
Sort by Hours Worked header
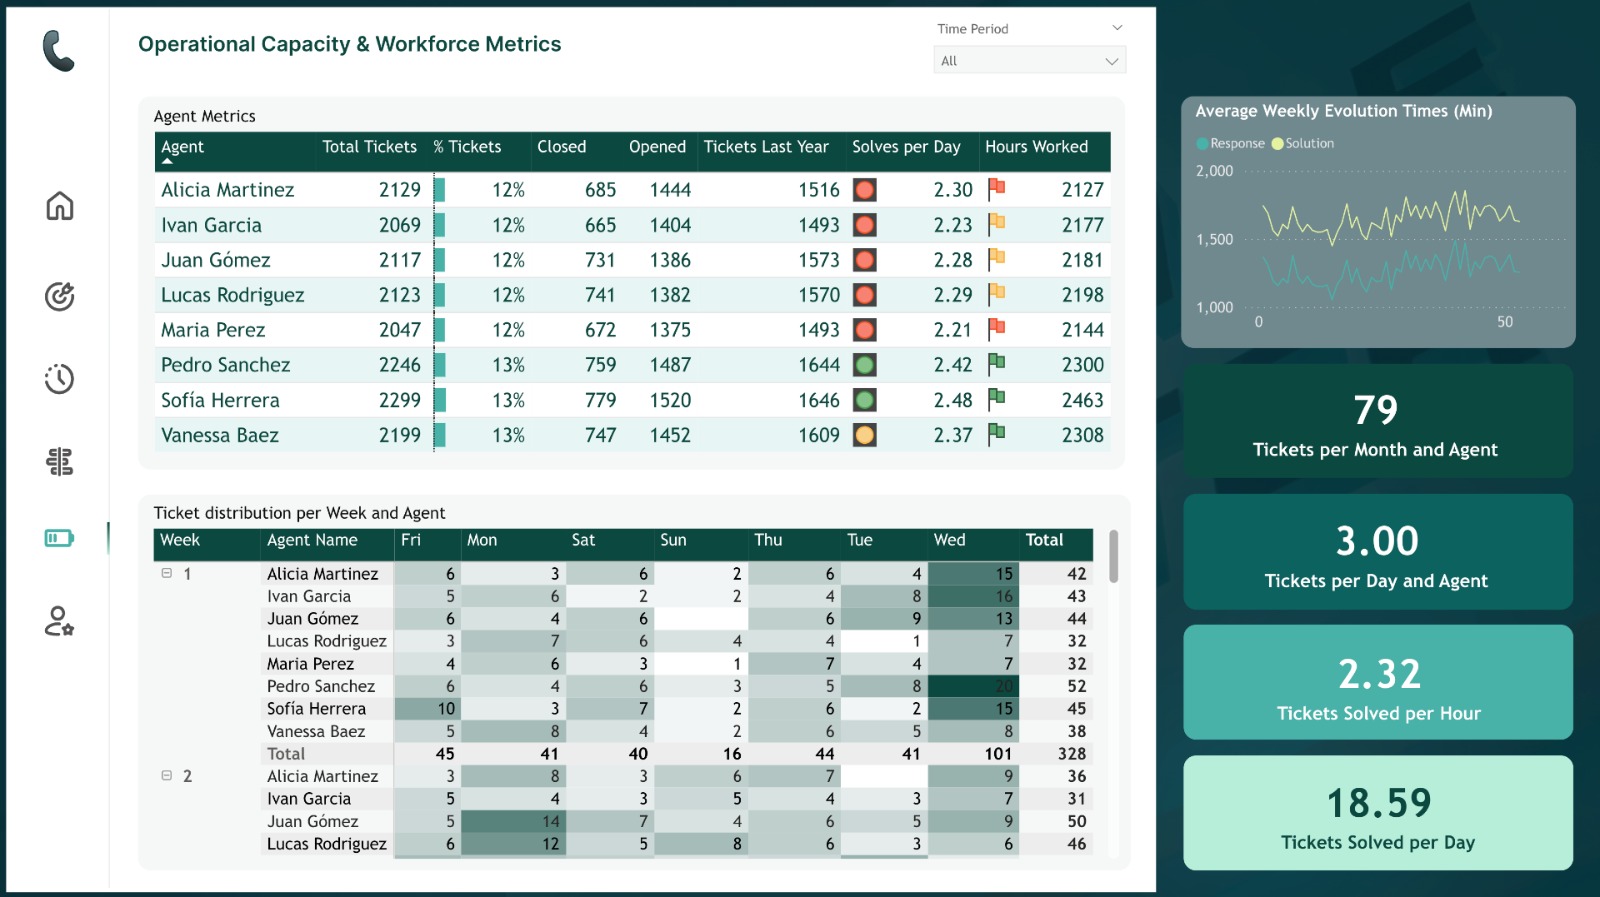click(x=1036, y=147)
